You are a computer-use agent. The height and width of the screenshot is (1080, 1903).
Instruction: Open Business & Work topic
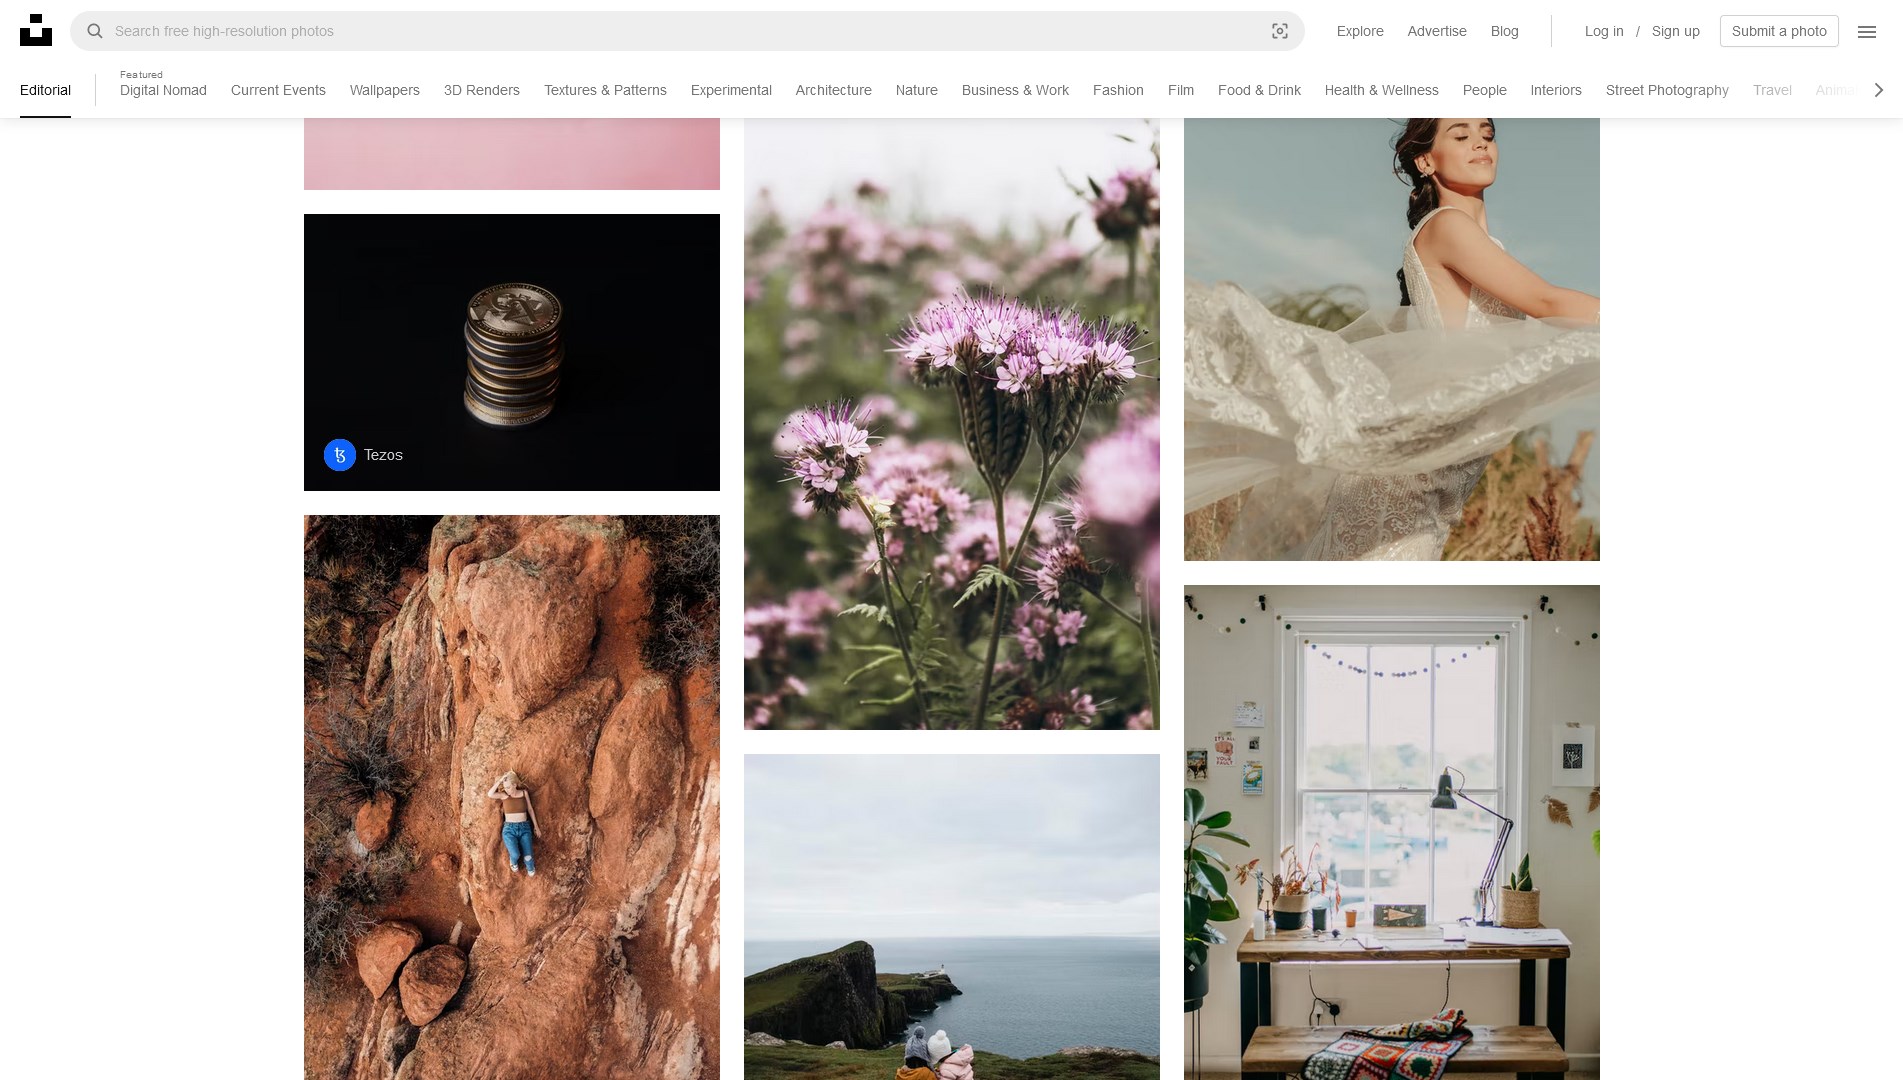point(1015,90)
